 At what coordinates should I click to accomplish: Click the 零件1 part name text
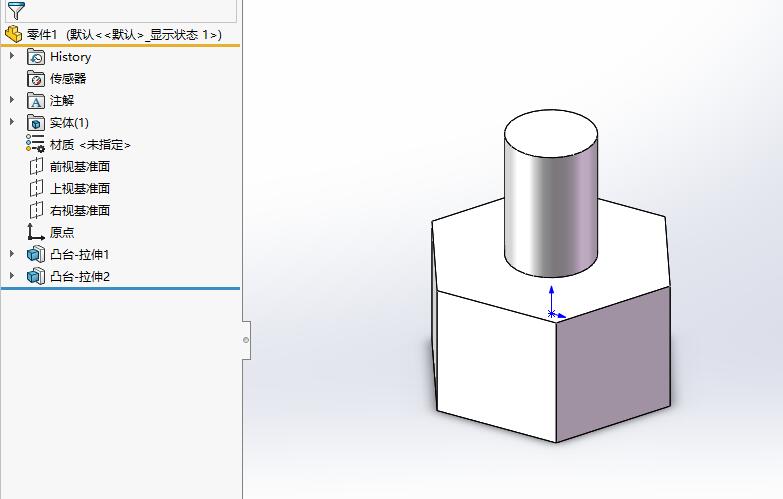[x=41, y=34]
